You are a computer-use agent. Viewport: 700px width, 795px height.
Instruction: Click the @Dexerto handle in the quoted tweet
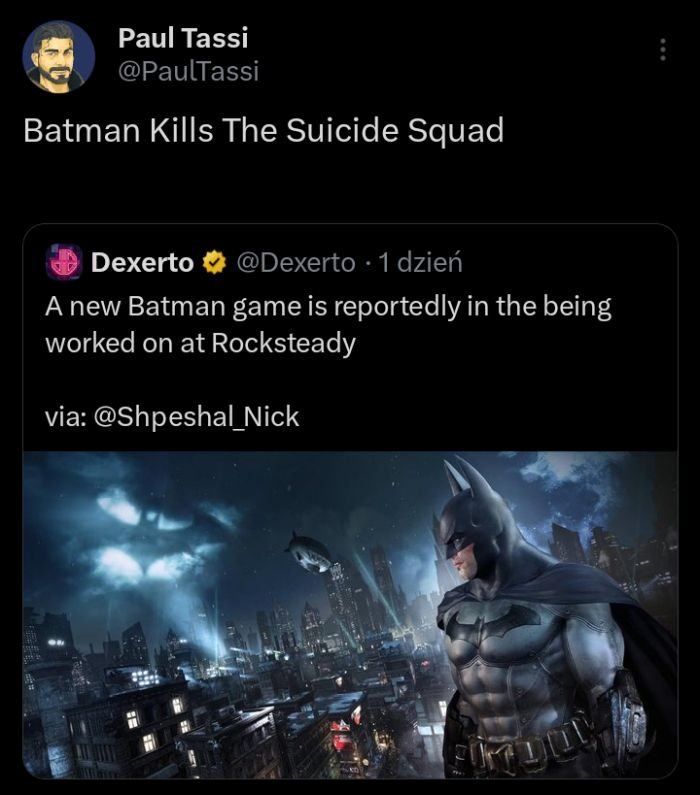point(295,263)
